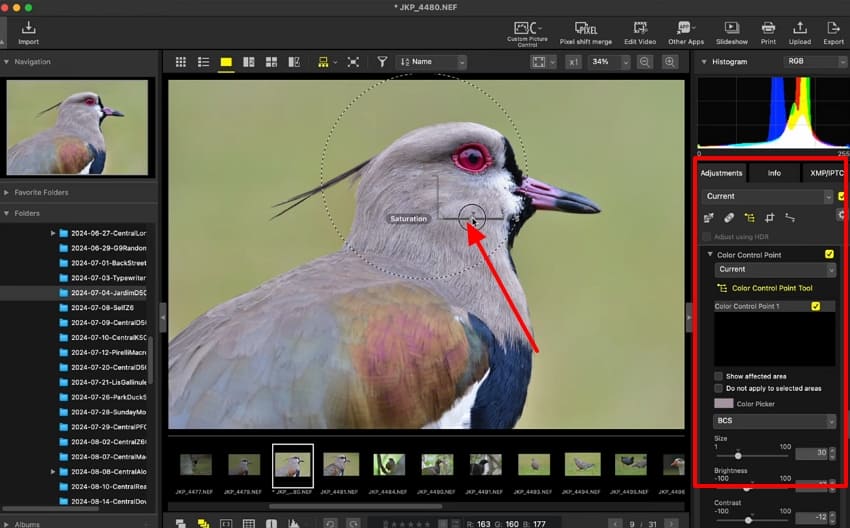Open Custom Picture Control
The width and height of the screenshot is (850, 528).
click(527, 33)
